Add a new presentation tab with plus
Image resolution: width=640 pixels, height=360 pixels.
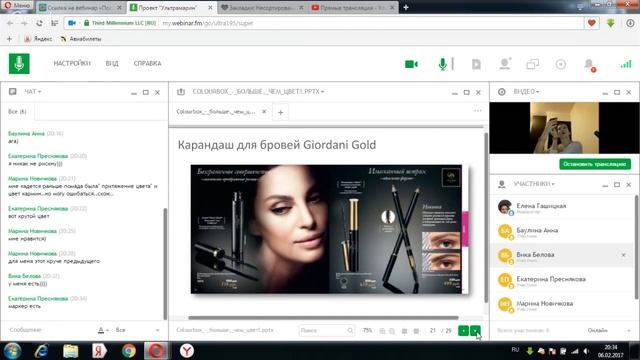point(280,112)
